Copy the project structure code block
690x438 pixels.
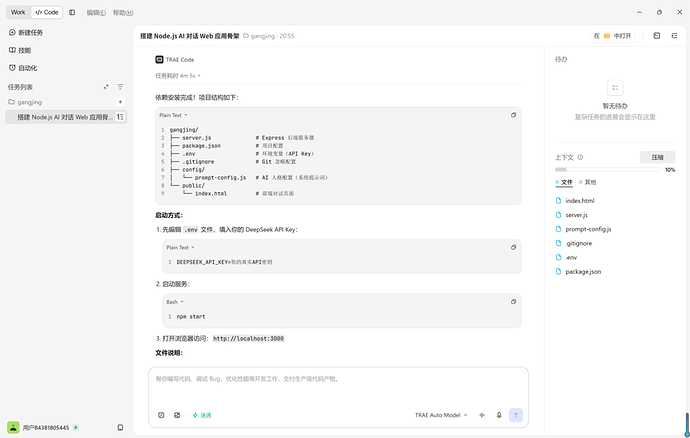(x=514, y=115)
